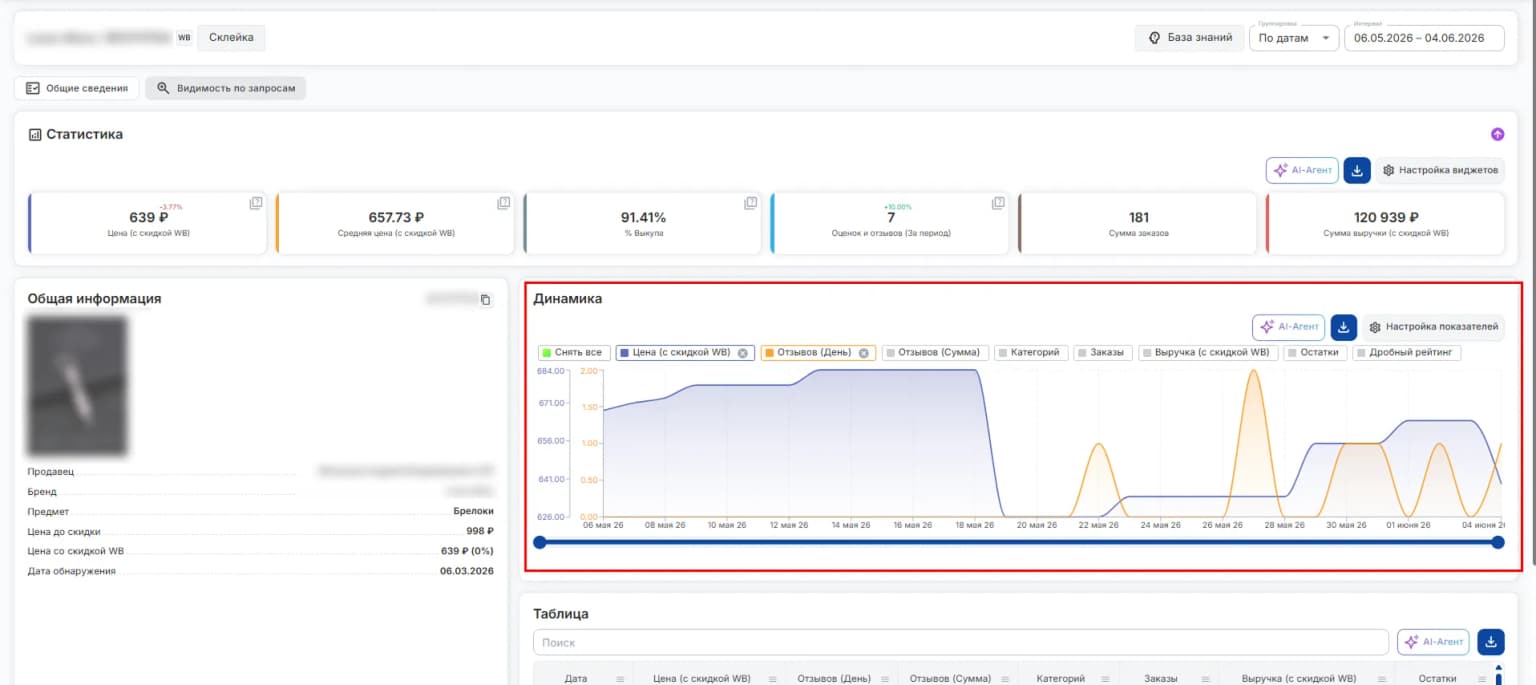1536x685 pixels.
Task: Enable the Дробный рейтинг chart series
Action: tap(1408, 353)
